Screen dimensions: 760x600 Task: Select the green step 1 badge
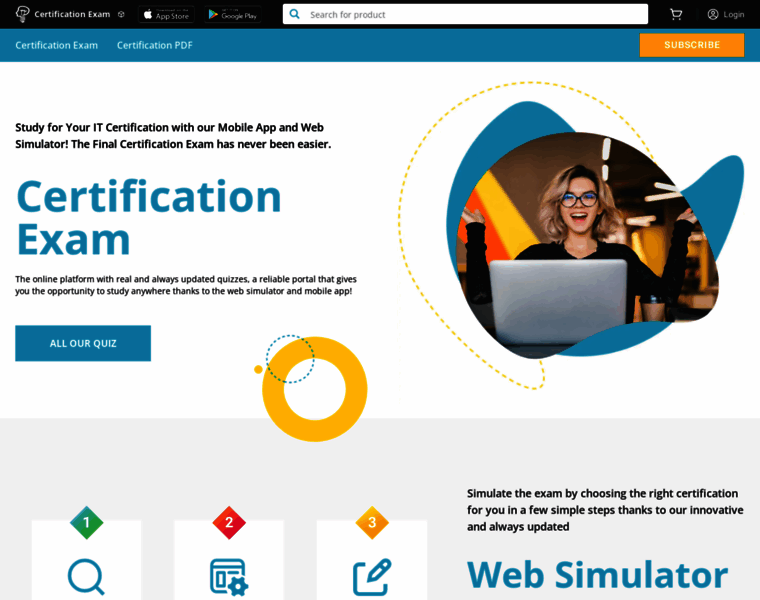(86, 522)
